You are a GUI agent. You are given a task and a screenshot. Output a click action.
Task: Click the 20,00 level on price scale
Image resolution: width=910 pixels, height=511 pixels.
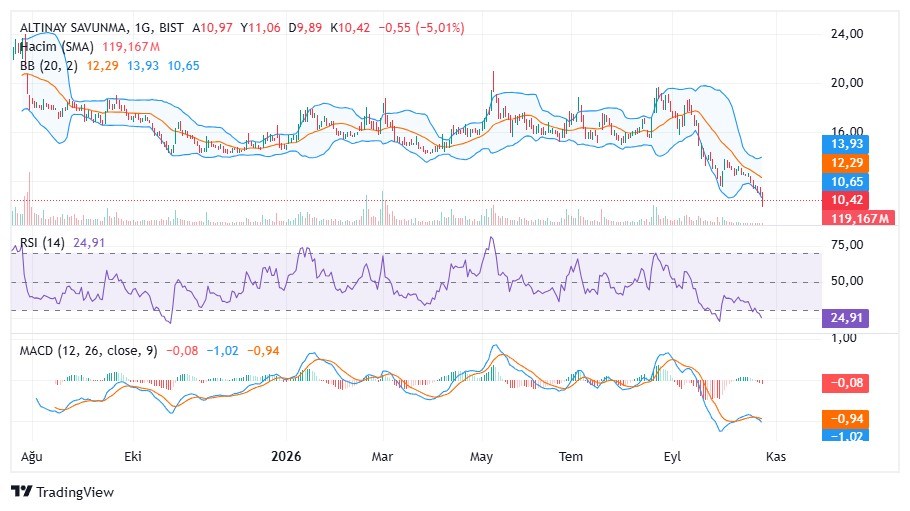click(x=847, y=82)
